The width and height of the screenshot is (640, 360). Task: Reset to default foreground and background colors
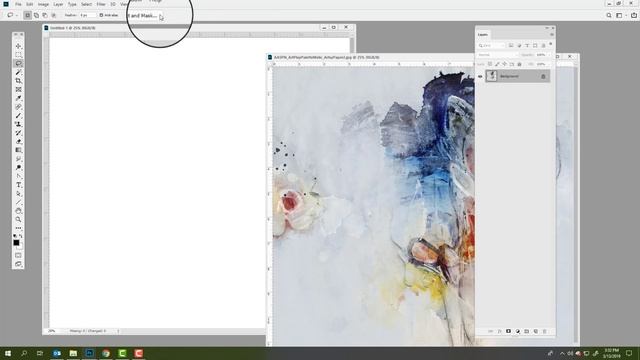[x=15, y=236]
